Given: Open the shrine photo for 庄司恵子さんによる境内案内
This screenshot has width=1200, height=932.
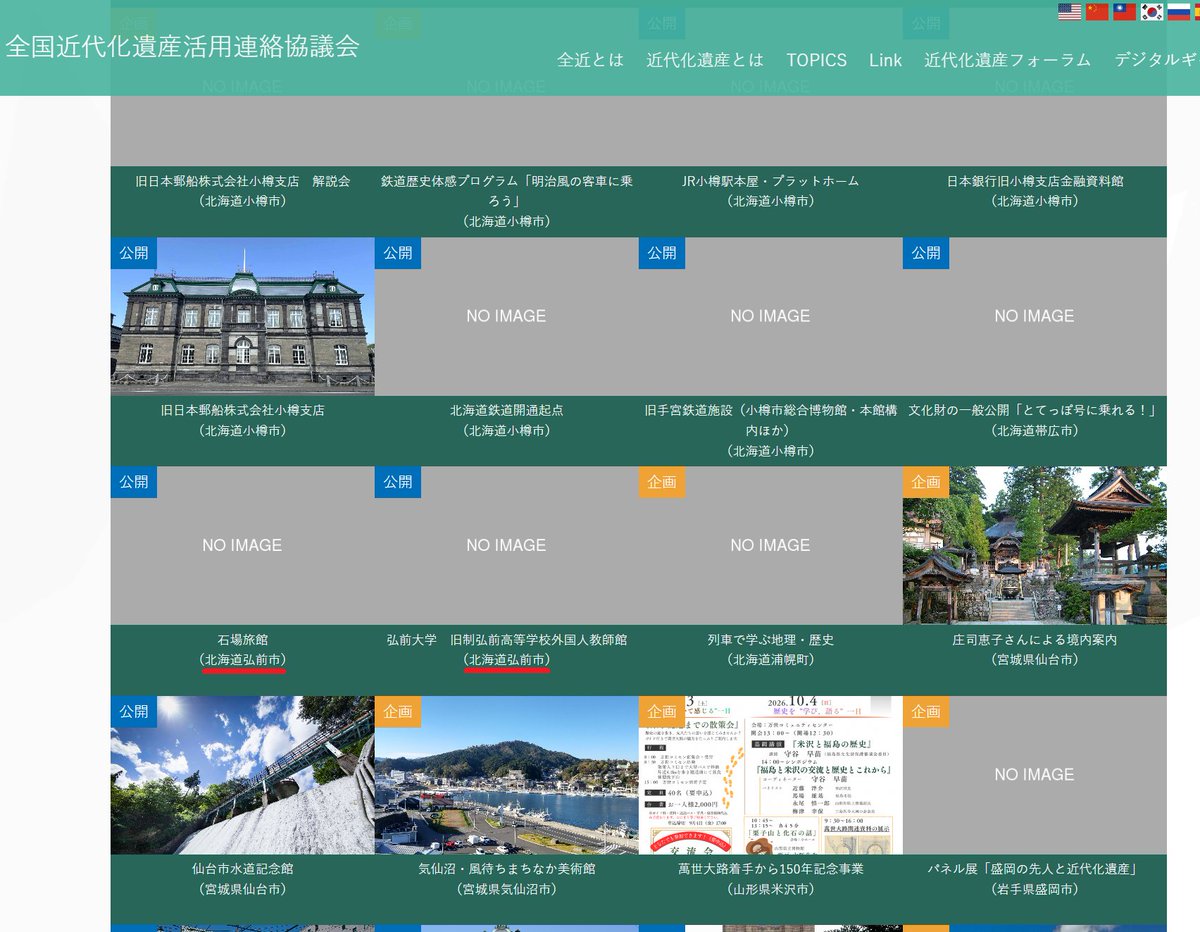Looking at the screenshot, I should 1035,545.
